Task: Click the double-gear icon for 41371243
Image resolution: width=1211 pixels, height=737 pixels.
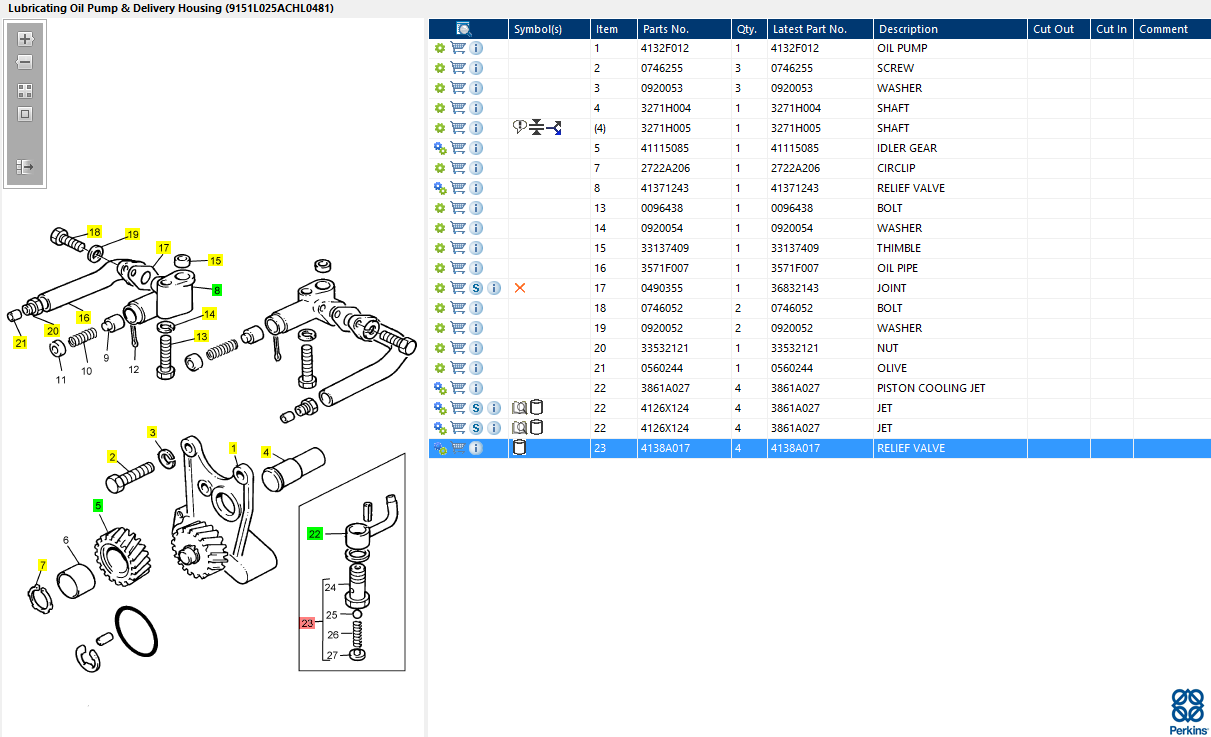Action: click(x=439, y=188)
